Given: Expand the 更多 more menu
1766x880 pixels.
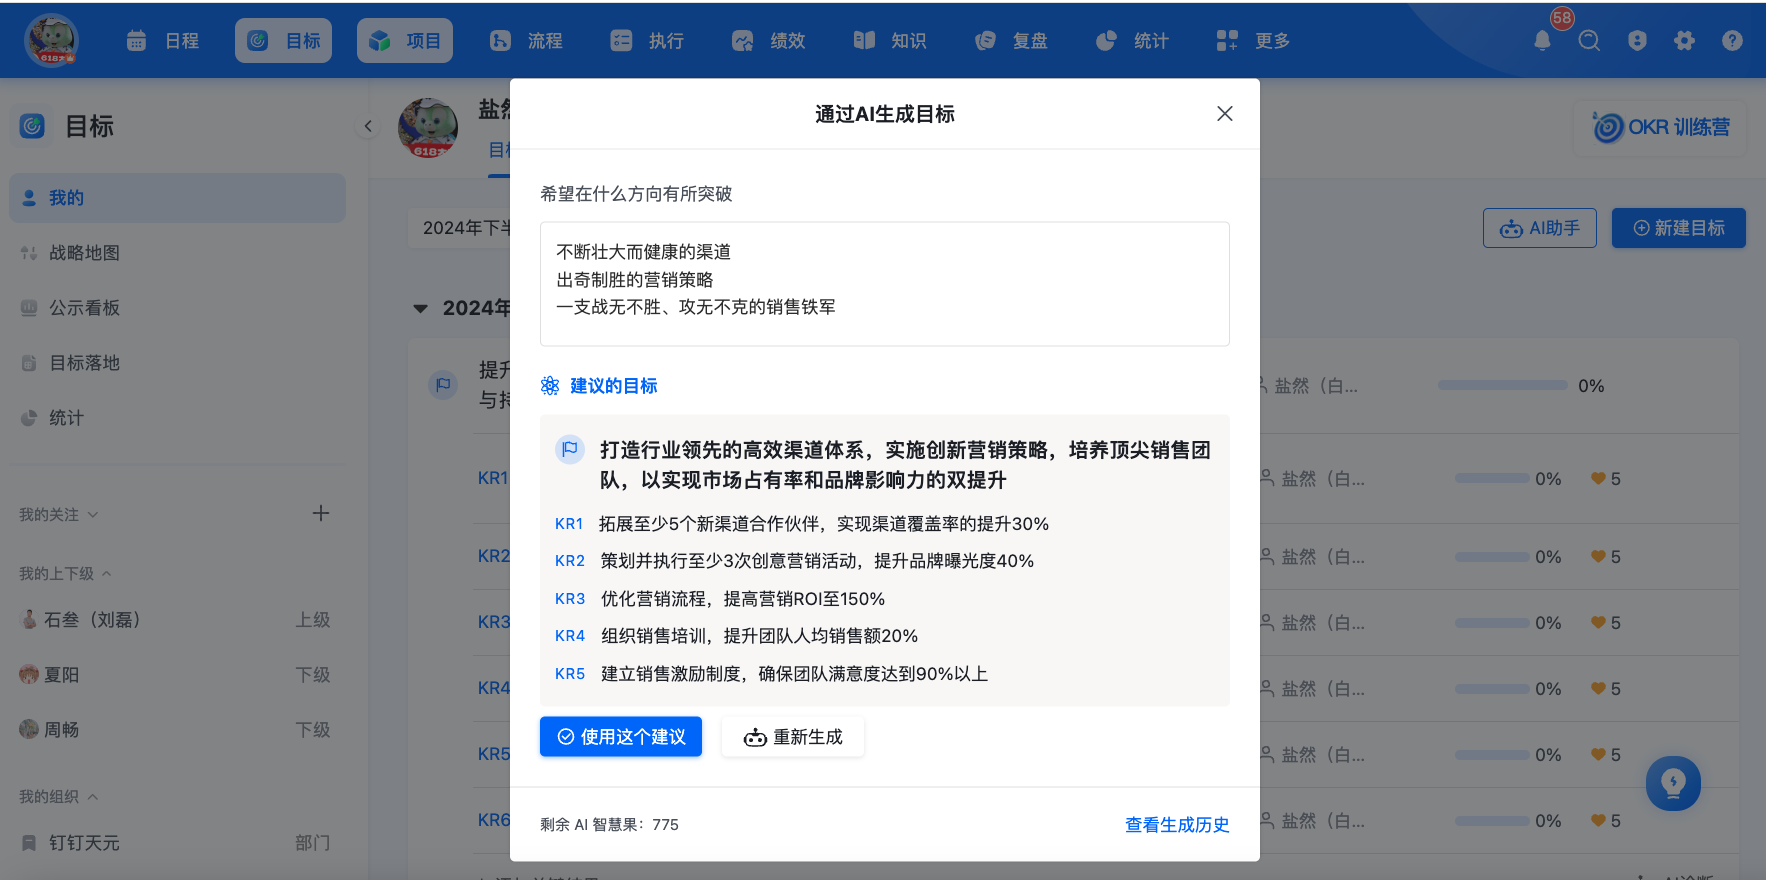Looking at the screenshot, I should click(1253, 41).
